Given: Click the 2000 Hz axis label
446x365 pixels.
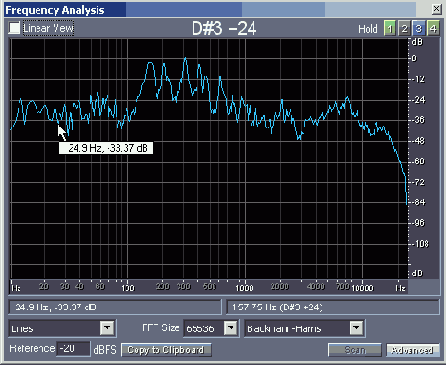Looking at the screenshot, I should (280, 286).
